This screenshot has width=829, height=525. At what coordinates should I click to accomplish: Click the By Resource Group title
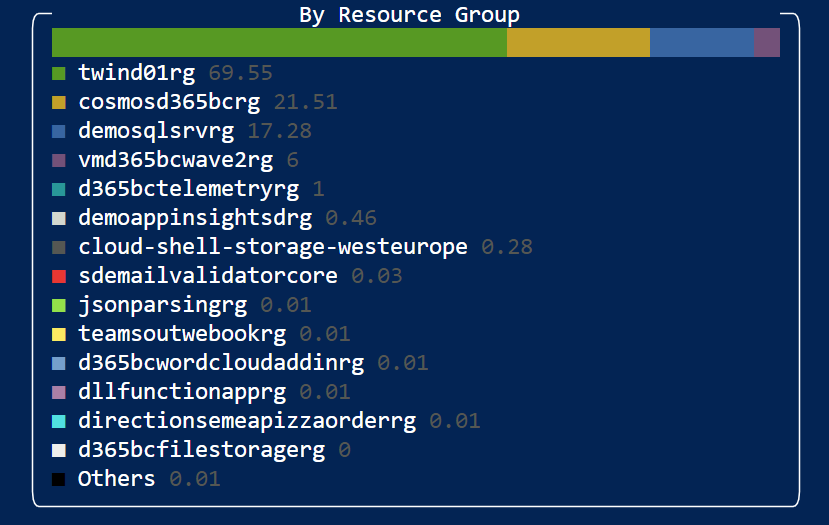(x=409, y=15)
